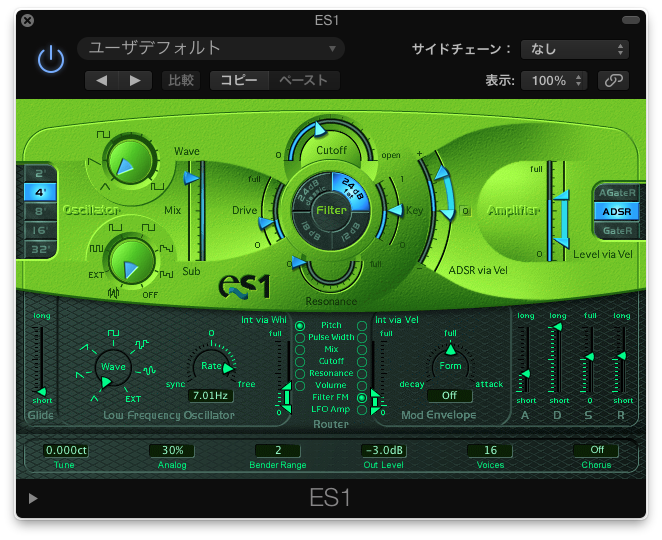
Task: Enable right Pitch router radio button
Action: click(362, 326)
